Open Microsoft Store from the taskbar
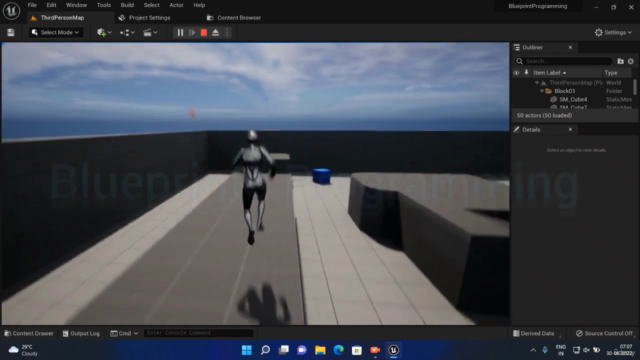Image resolution: width=640 pixels, height=360 pixels. click(x=357, y=350)
